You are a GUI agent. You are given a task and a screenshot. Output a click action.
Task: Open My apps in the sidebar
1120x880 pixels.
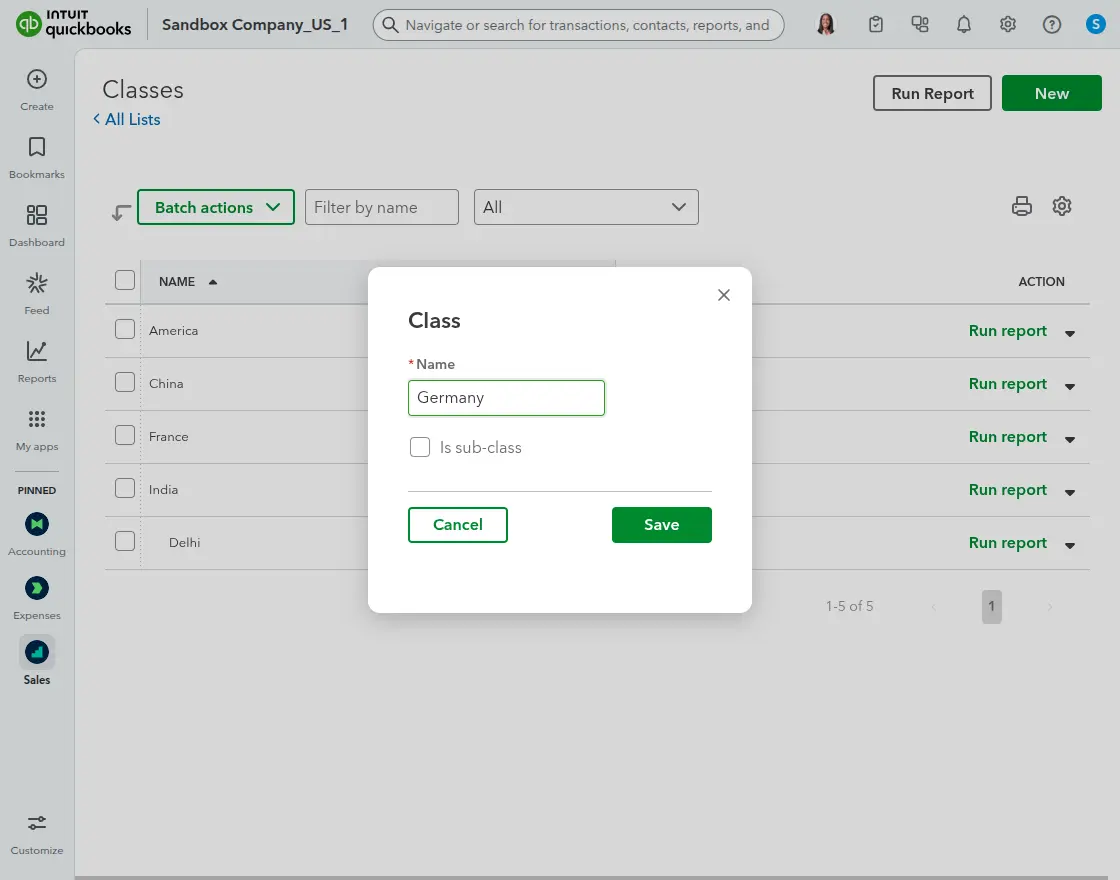coord(36,429)
